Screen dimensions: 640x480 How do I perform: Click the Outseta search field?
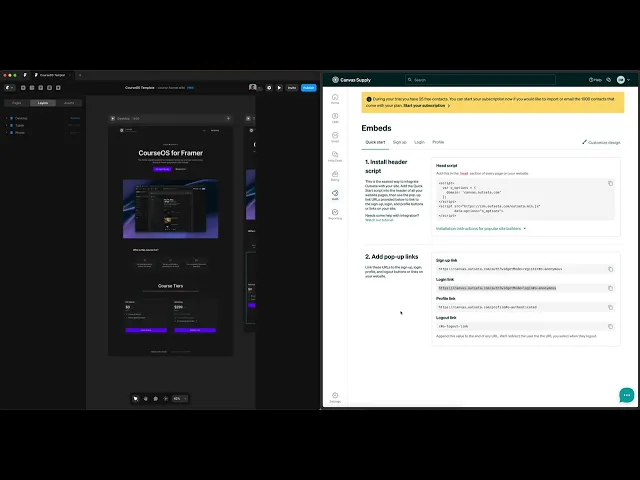coord(480,80)
